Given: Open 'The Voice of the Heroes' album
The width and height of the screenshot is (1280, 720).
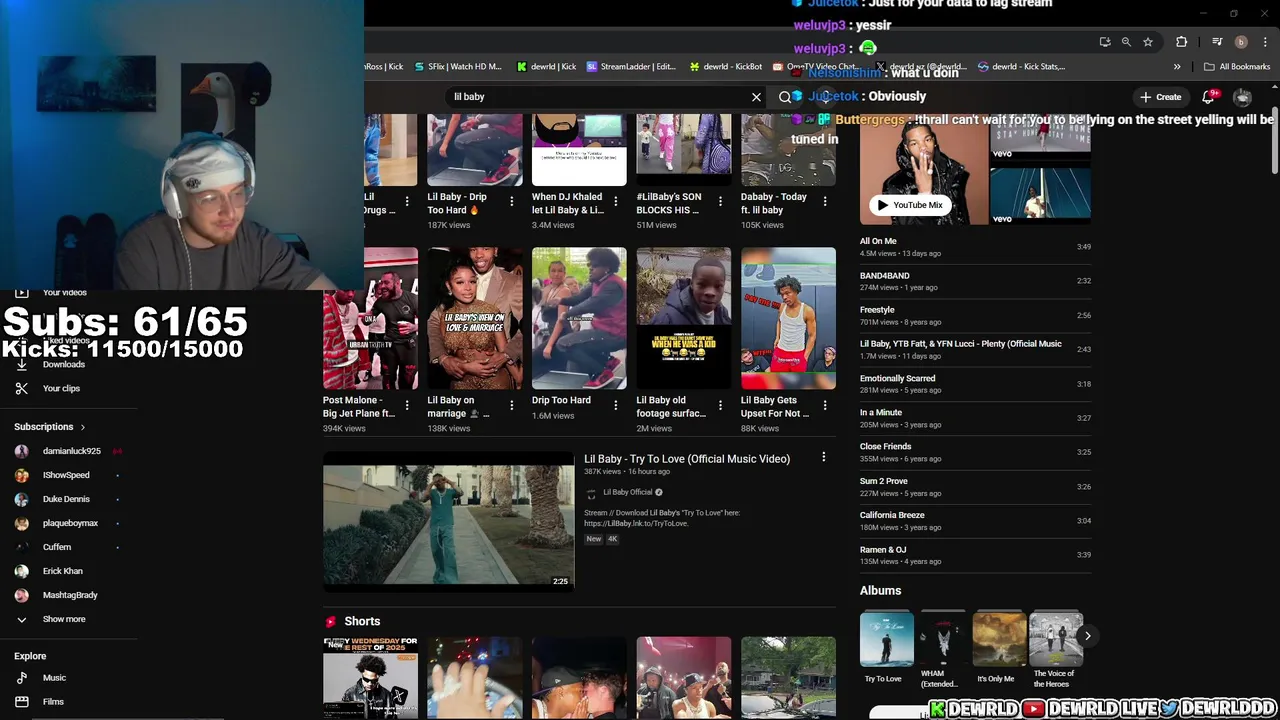Looking at the screenshot, I should pos(1056,639).
